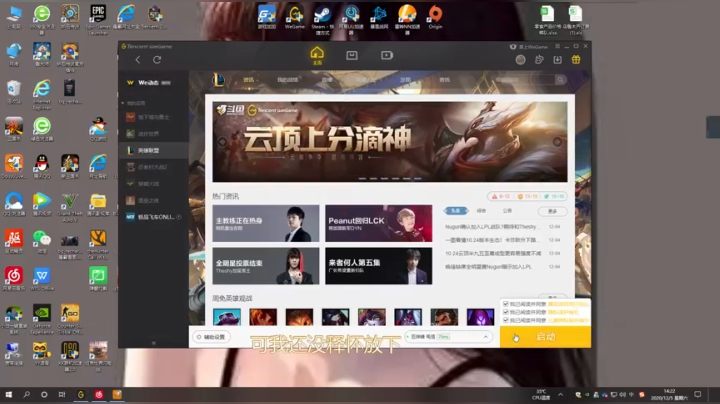Show hidden system tray icons chevron

click(x=560, y=394)
